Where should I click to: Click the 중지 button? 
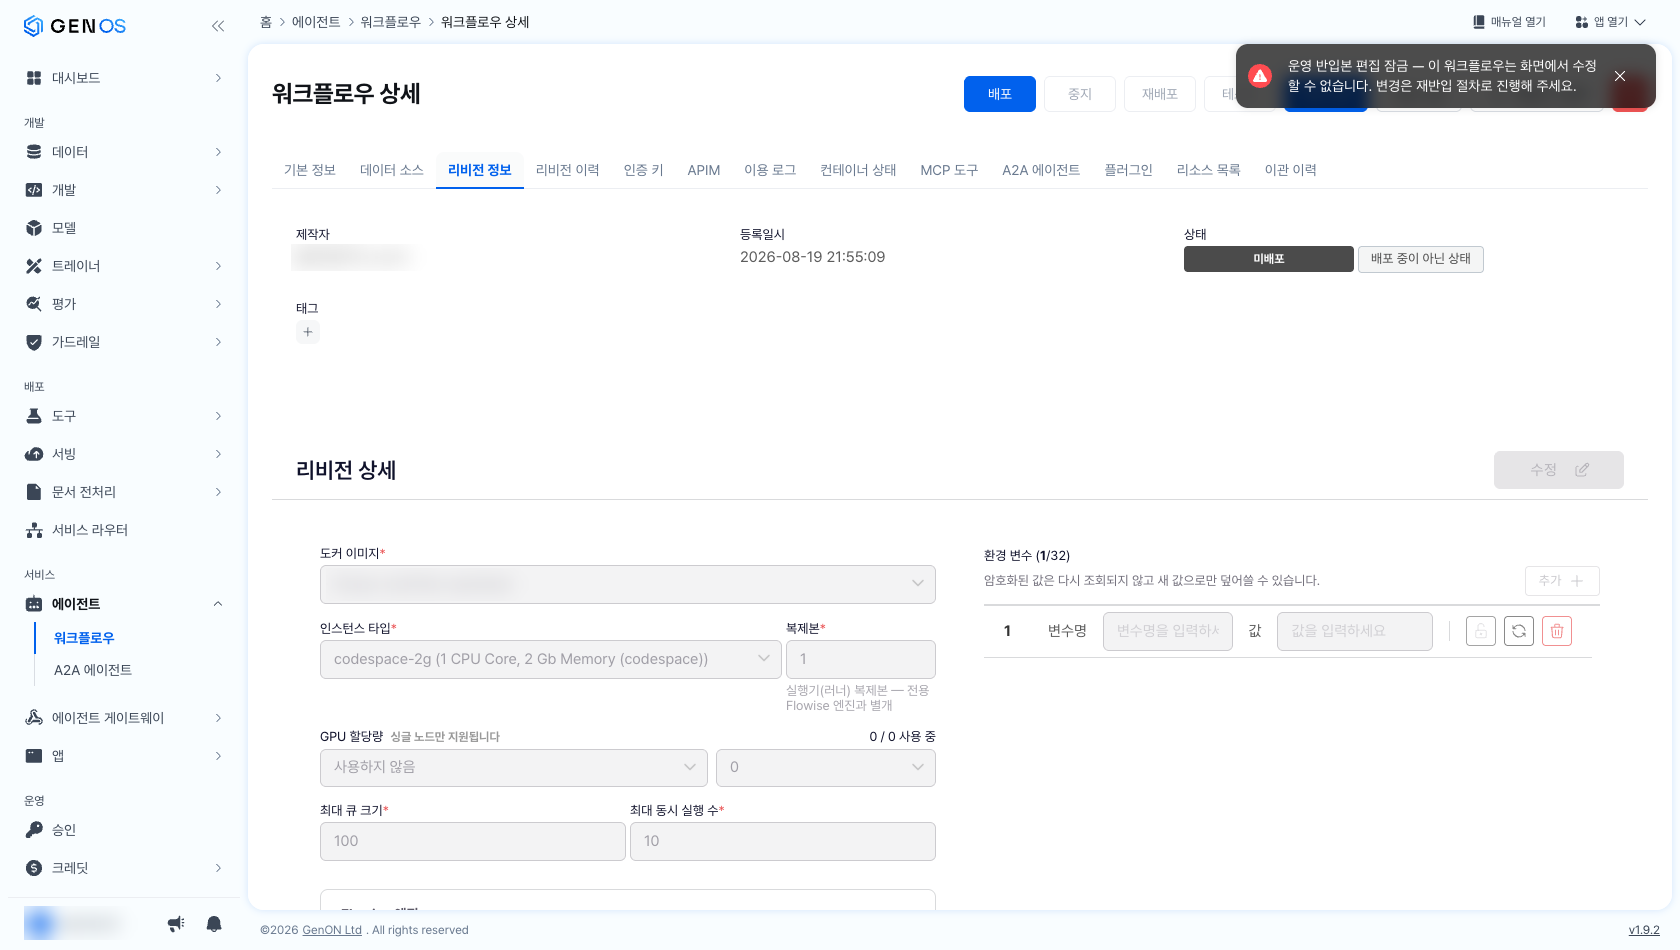[1080, 94]
